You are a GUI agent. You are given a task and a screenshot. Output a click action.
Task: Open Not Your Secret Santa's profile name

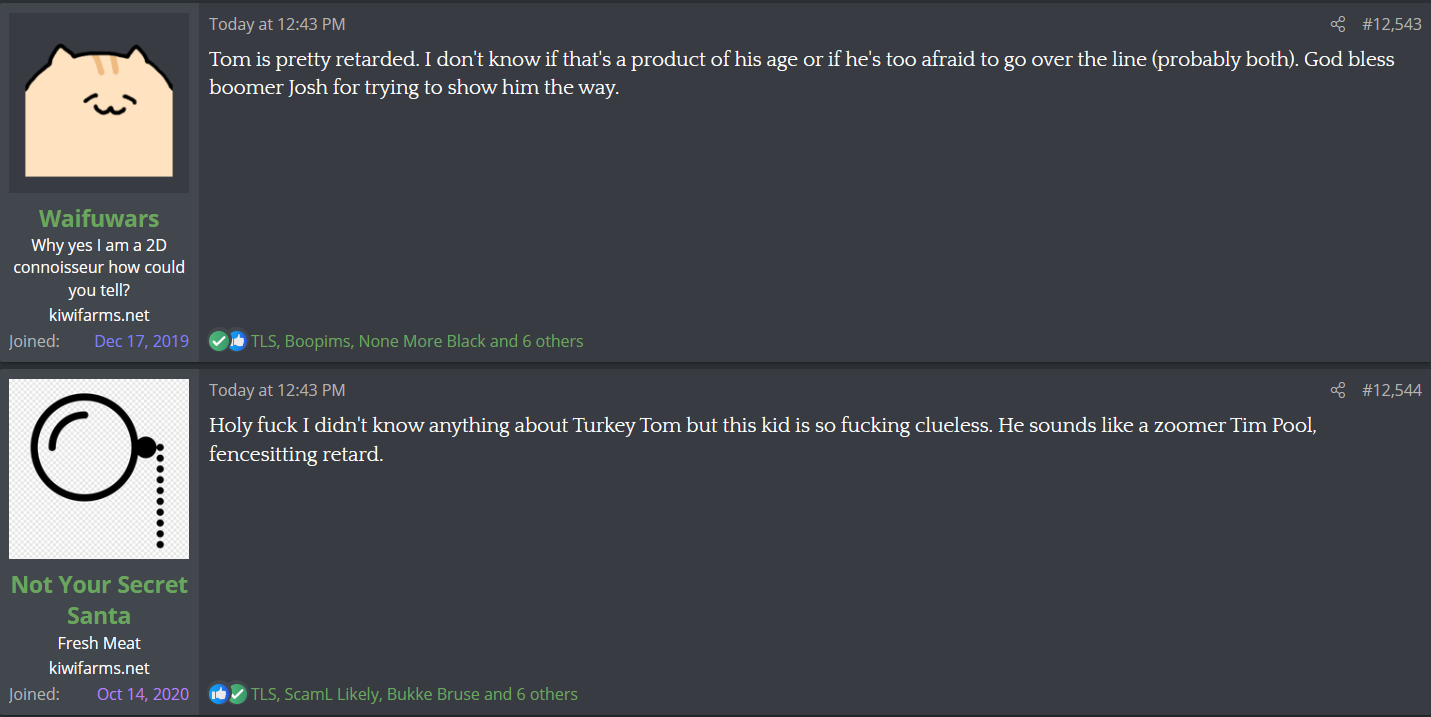point(99,599)
